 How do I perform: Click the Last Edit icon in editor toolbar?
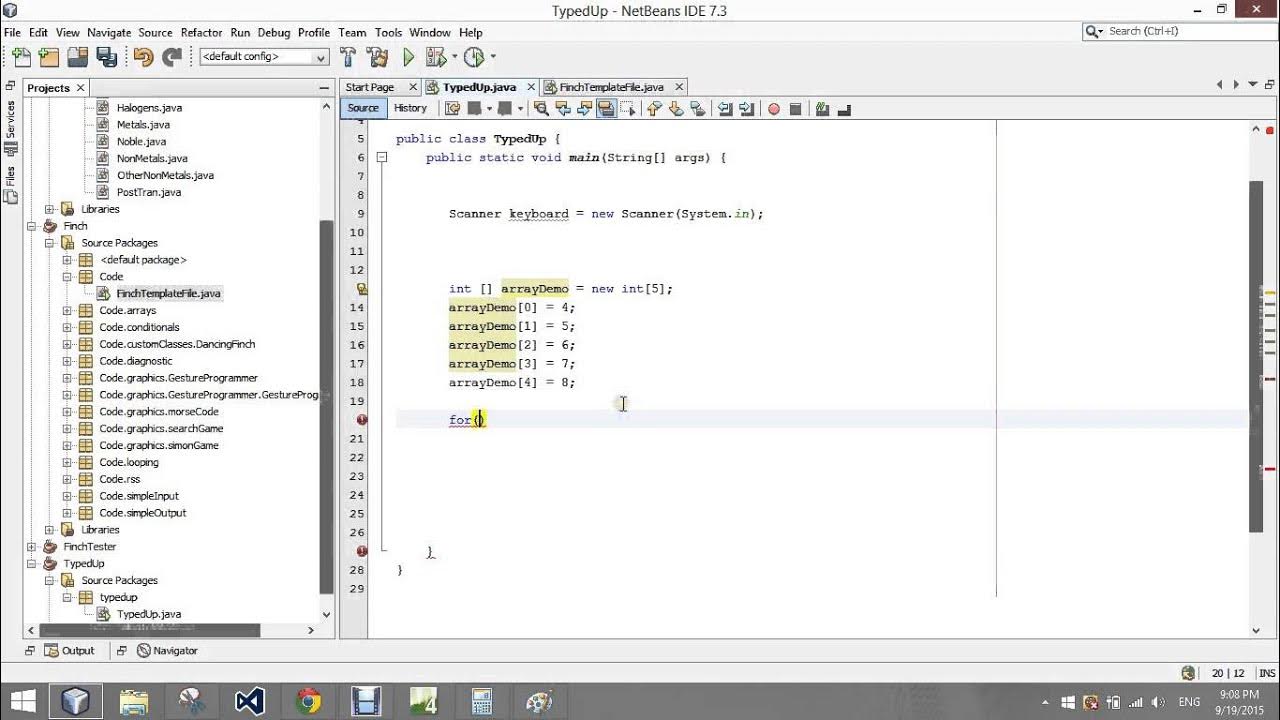pos(451,109)
